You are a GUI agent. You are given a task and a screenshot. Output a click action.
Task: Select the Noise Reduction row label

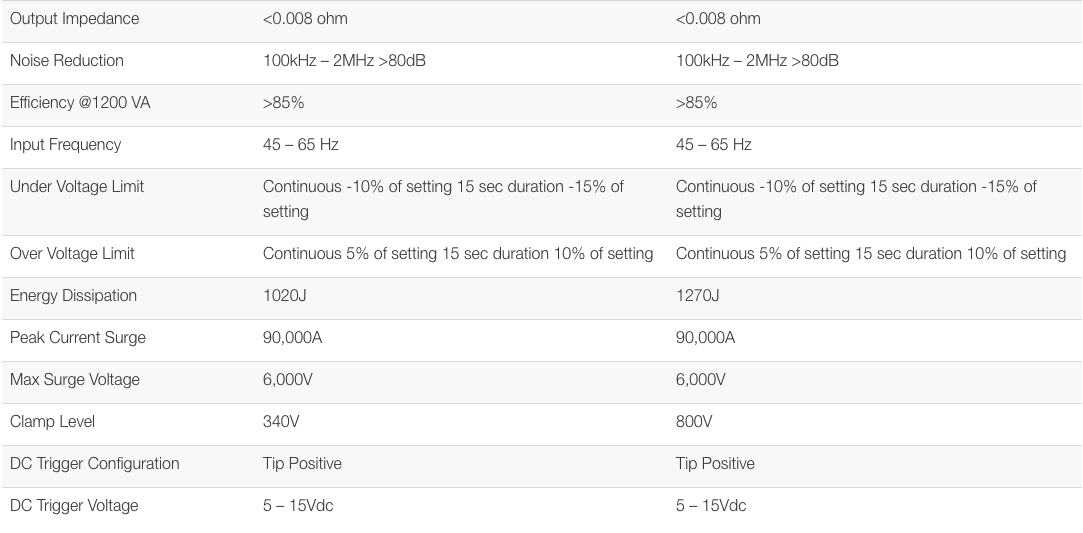[67, 61]
